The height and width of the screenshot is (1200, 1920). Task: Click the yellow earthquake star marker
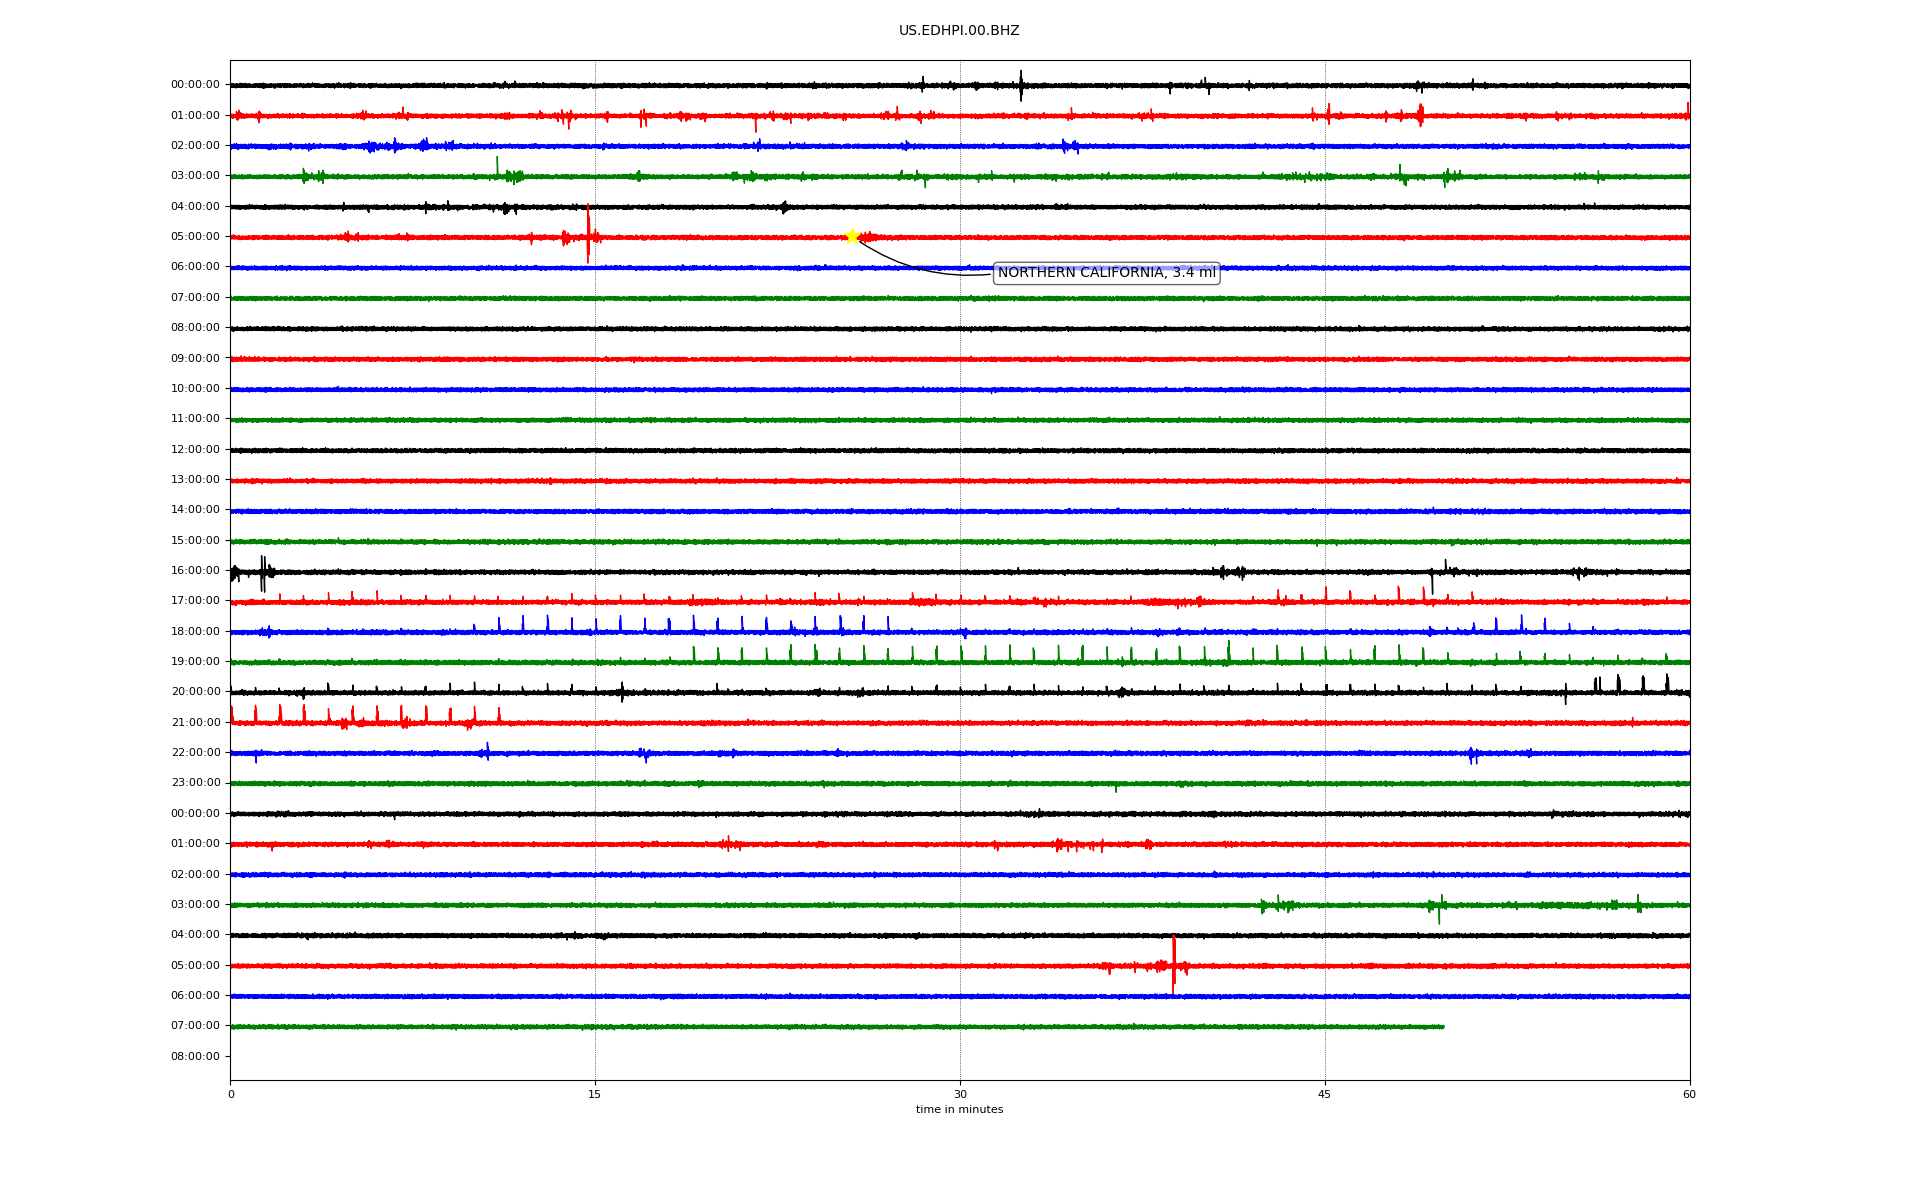[x=852, y=236]
